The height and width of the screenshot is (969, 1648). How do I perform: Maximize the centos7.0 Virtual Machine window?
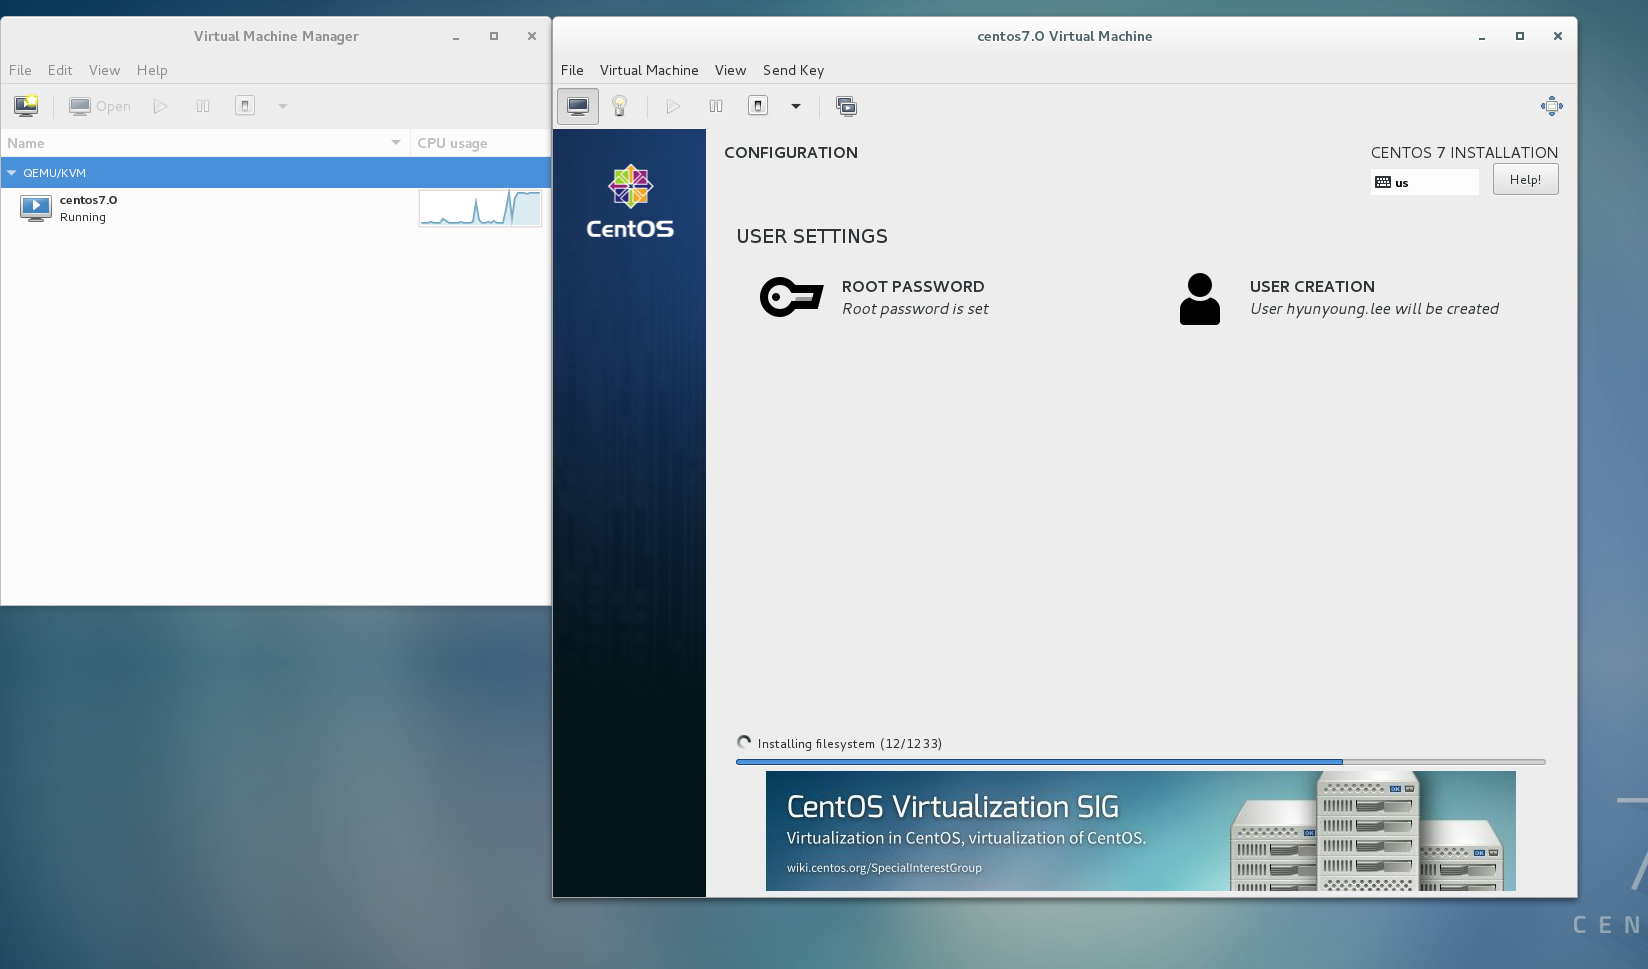pos(1520,36)
